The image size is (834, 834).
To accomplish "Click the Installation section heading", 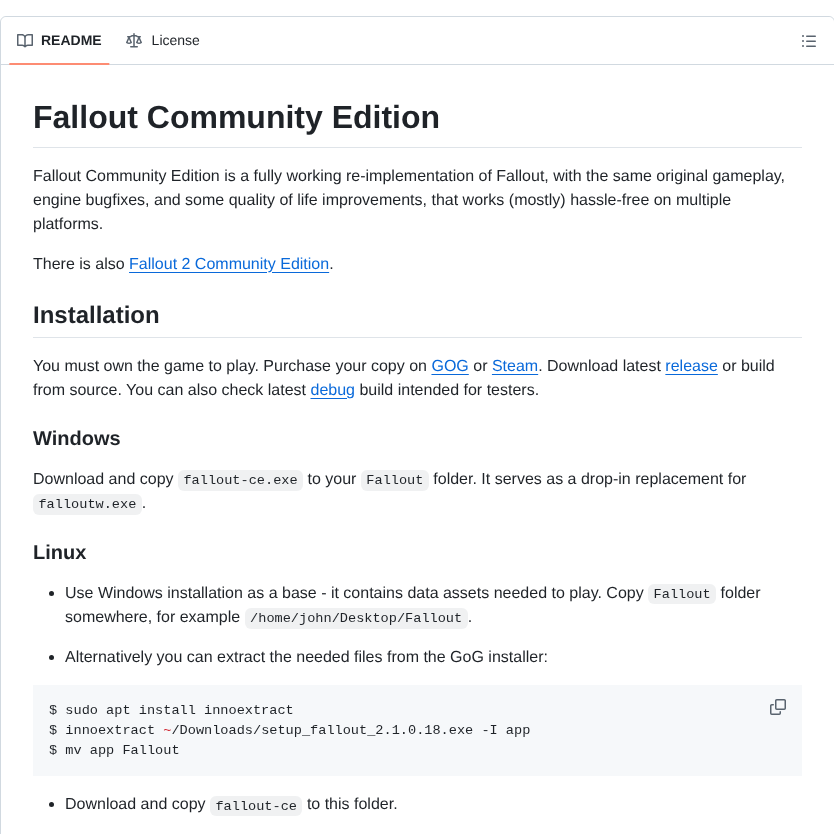I will [96, 315].
